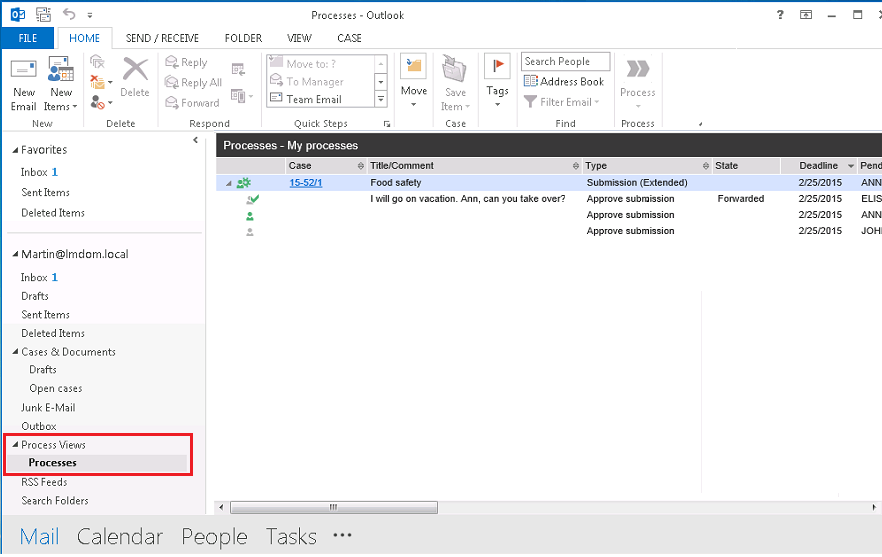Click the Search People field
882x557 pixels.
coord(565,62)
